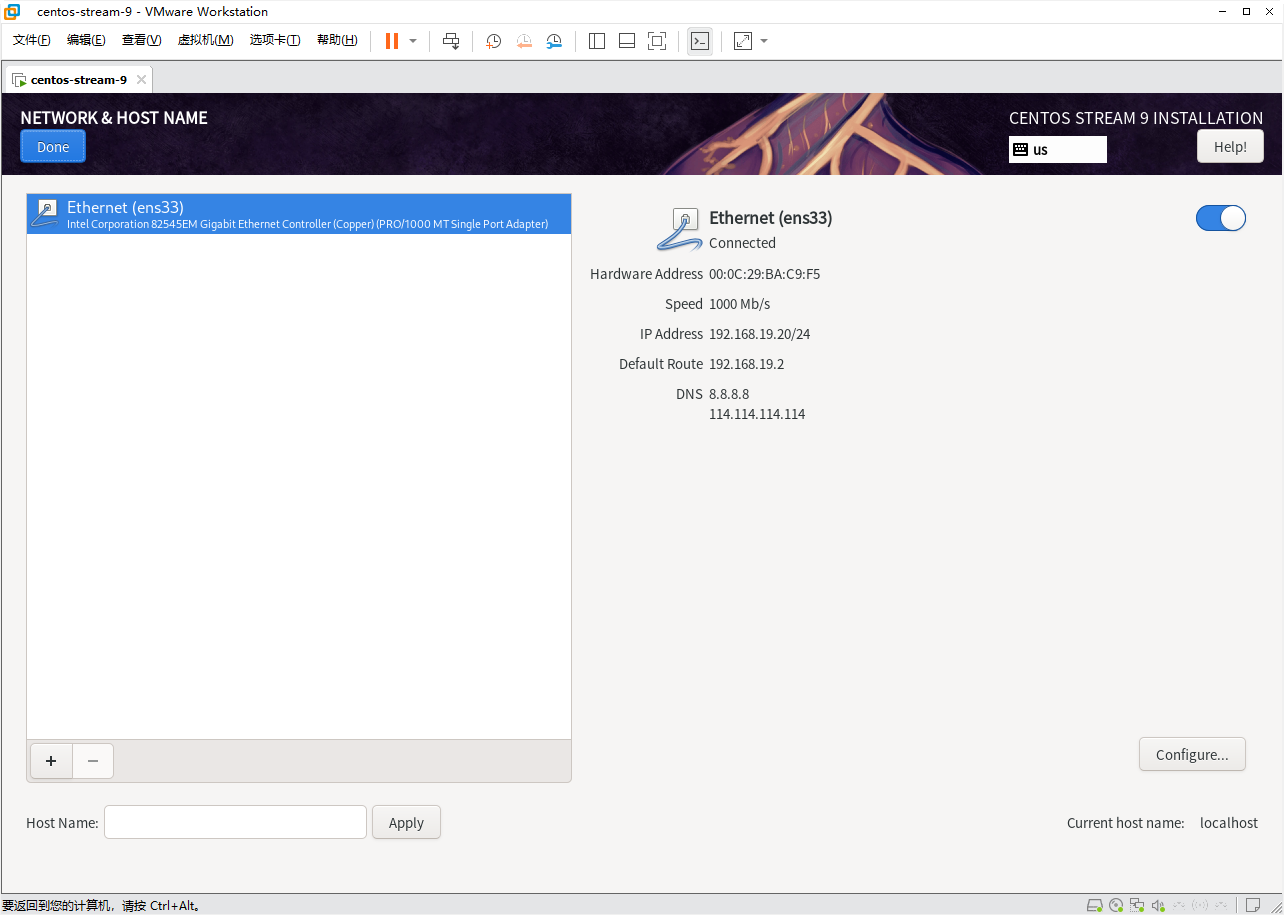Click the Done button
The width and height of the screenshot is (1284, 915).
[53, 147]
